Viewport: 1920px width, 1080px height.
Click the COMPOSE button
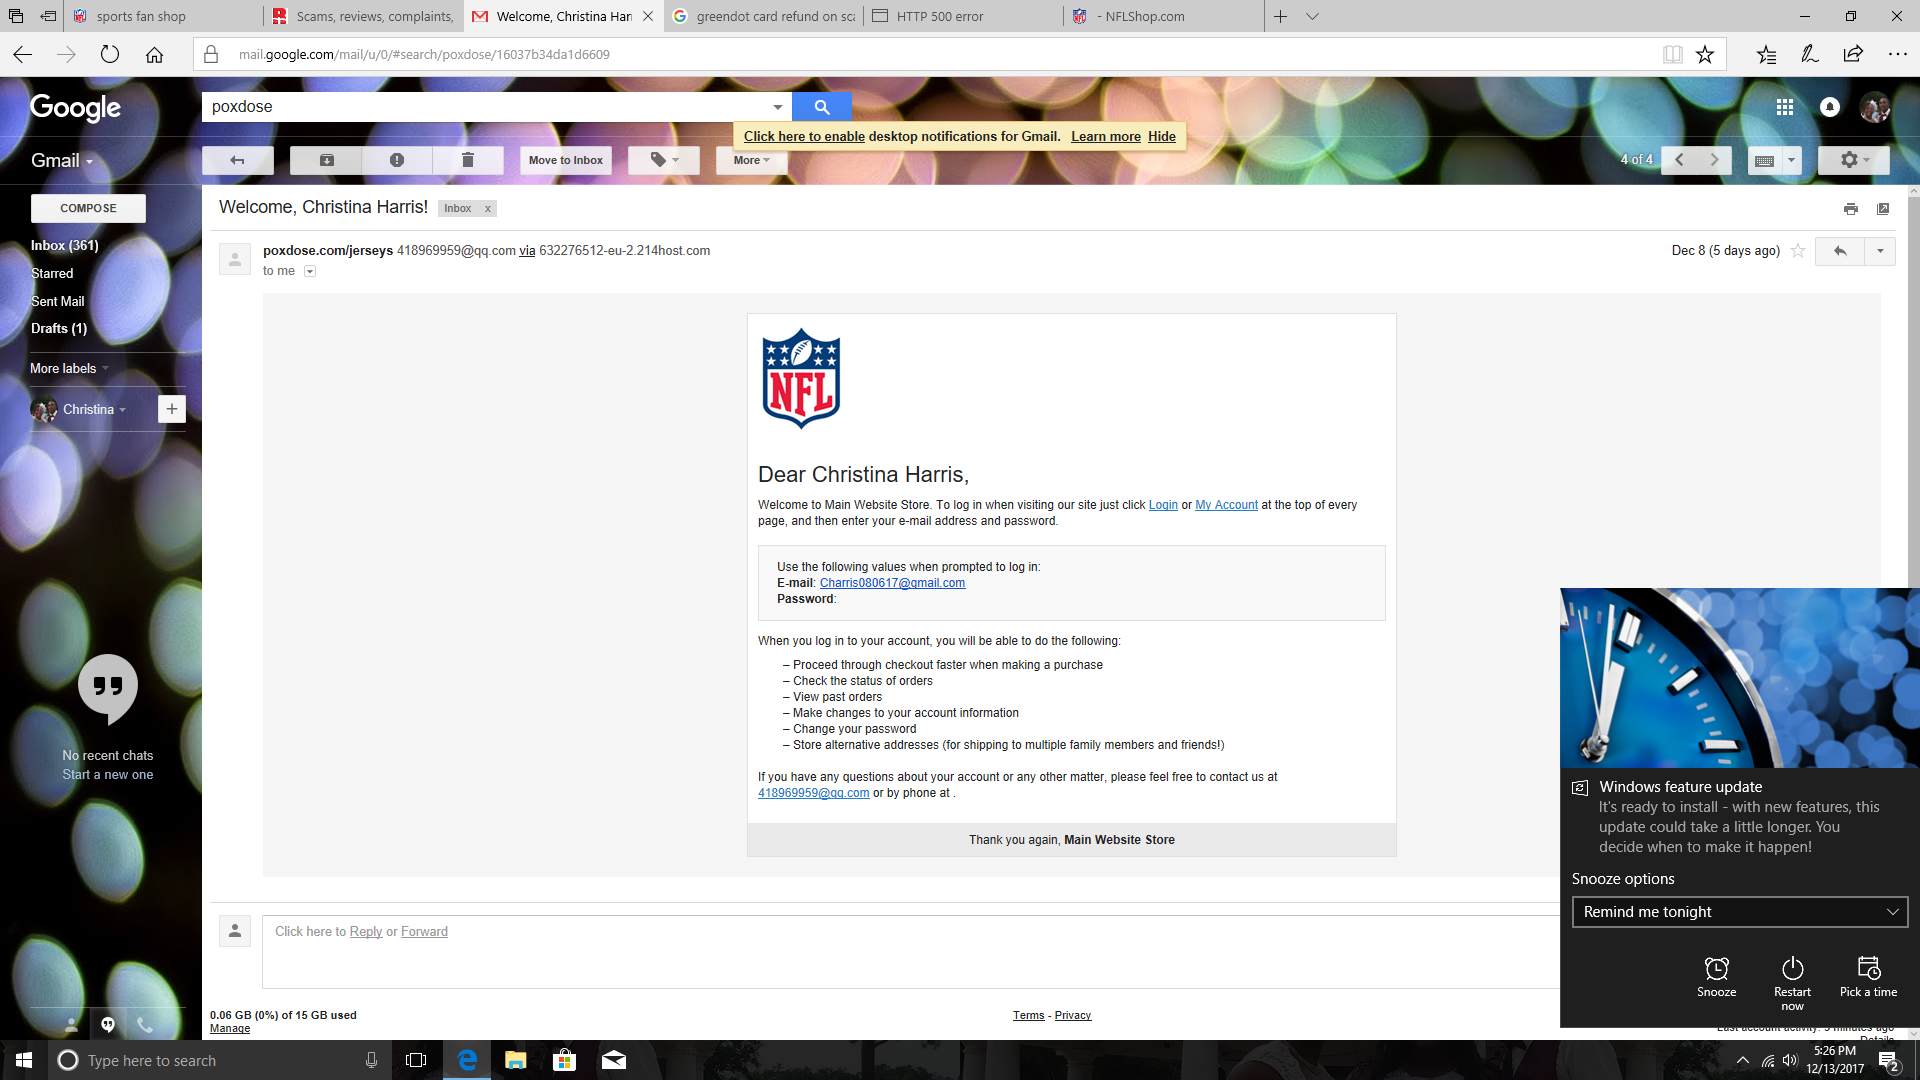click(x=88, y=208)
